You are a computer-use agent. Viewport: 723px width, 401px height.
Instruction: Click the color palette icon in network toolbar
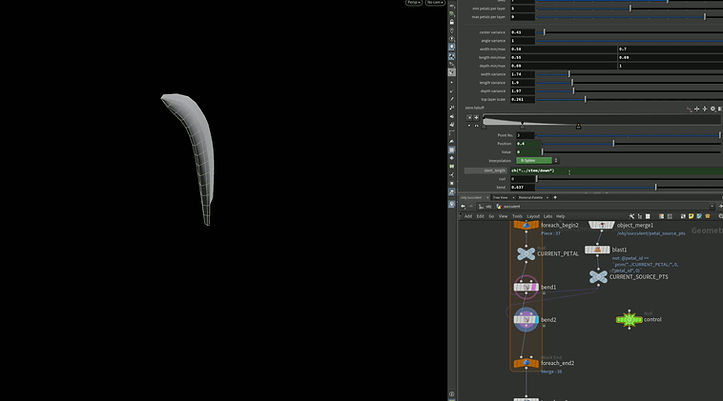(x=661, y=216)
